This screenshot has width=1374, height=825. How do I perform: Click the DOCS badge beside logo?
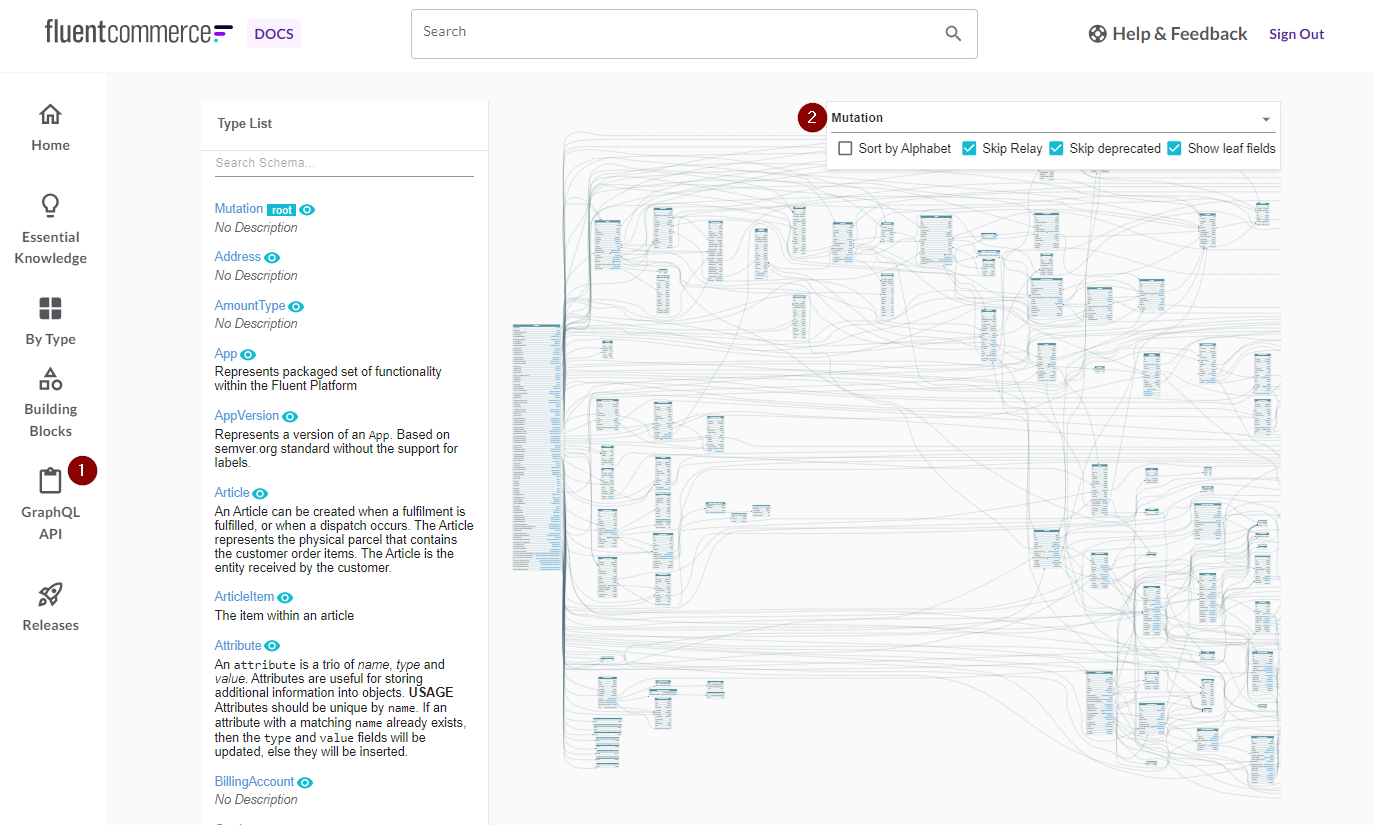point(273,33)
